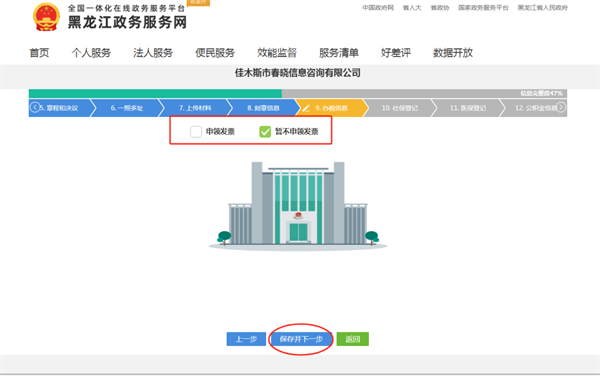
Task: Click the 信息完整度47% label
Action: click(541, 93)
